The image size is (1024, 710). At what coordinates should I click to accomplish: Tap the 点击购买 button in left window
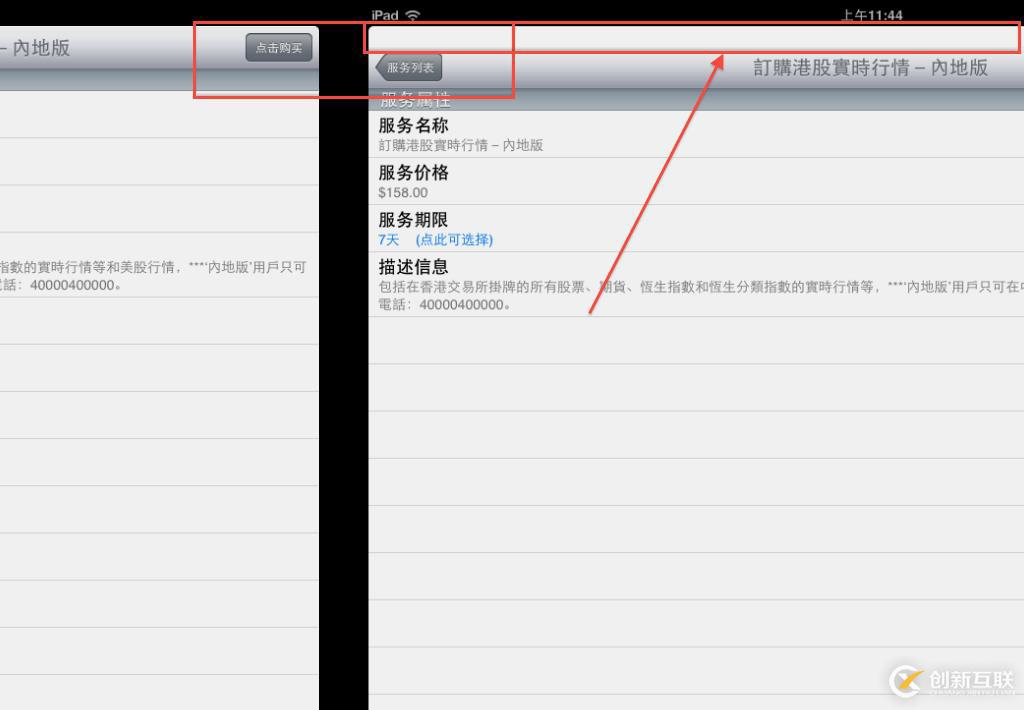(x=279, y=48)
